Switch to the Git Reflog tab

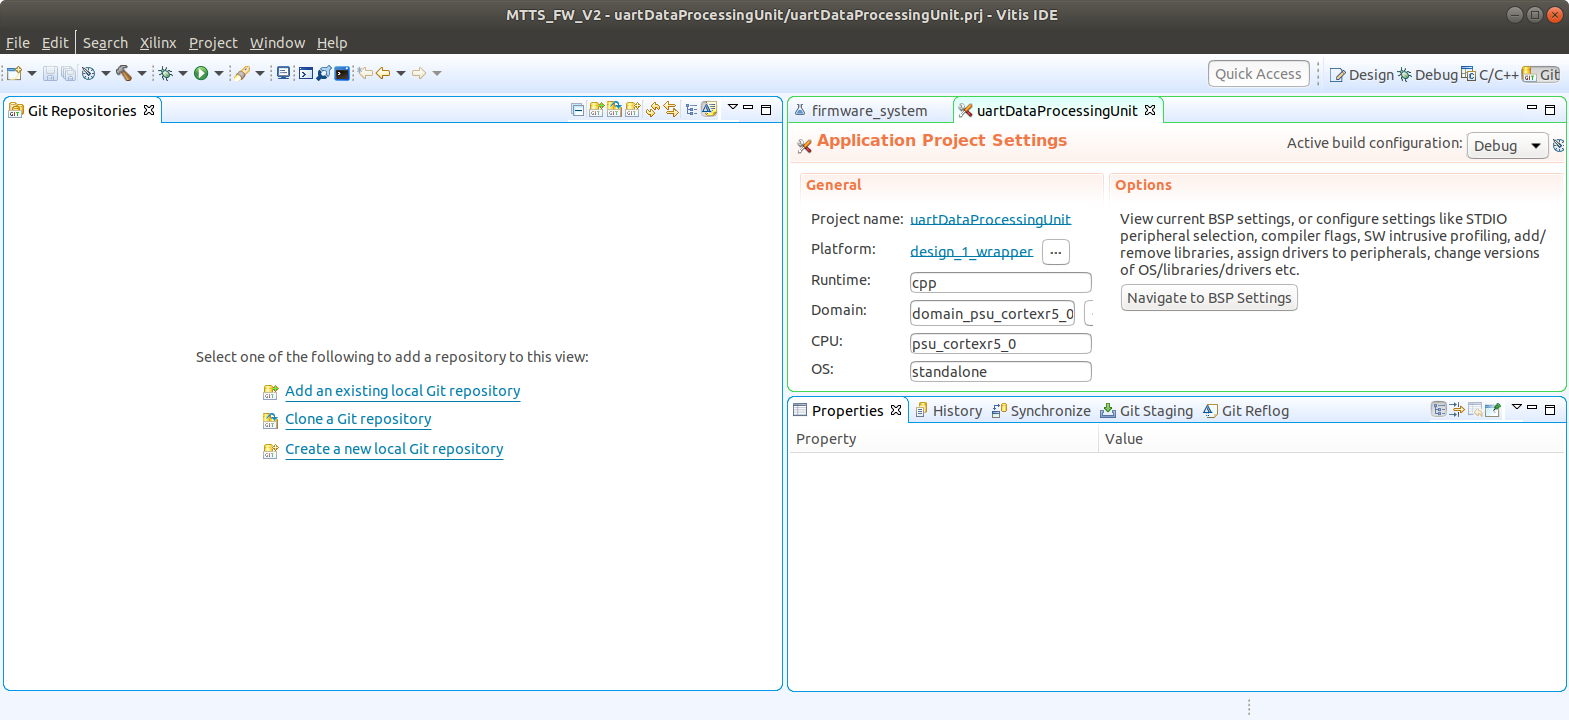(x=1246, y=411)
